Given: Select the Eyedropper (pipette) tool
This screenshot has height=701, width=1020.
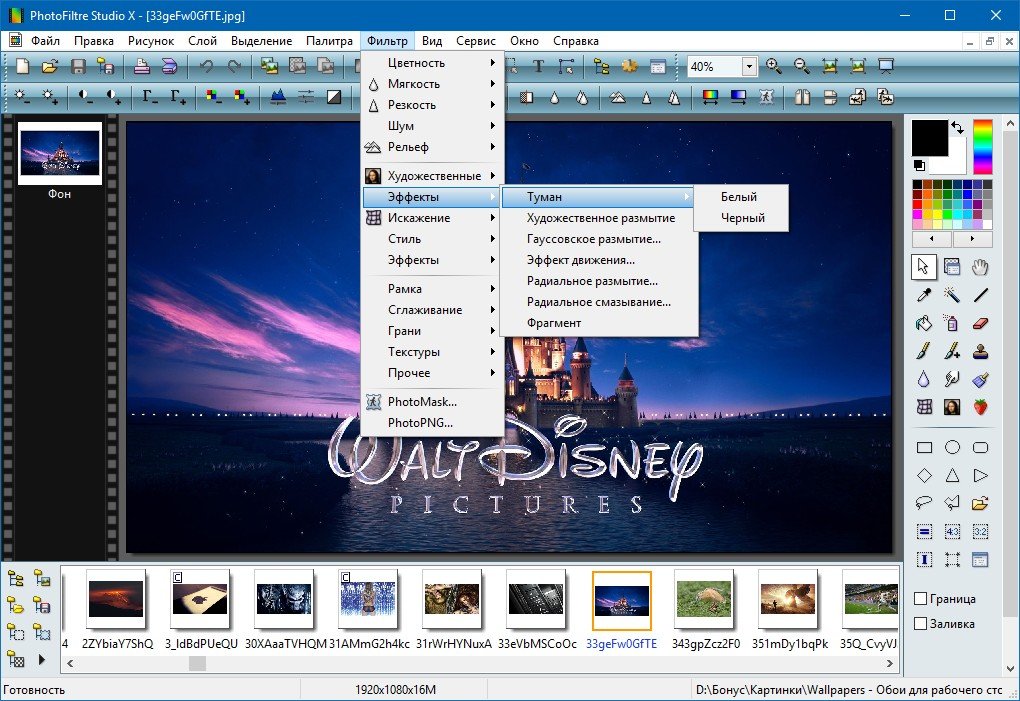Looking at the screenshot, I should coord(924,295).
